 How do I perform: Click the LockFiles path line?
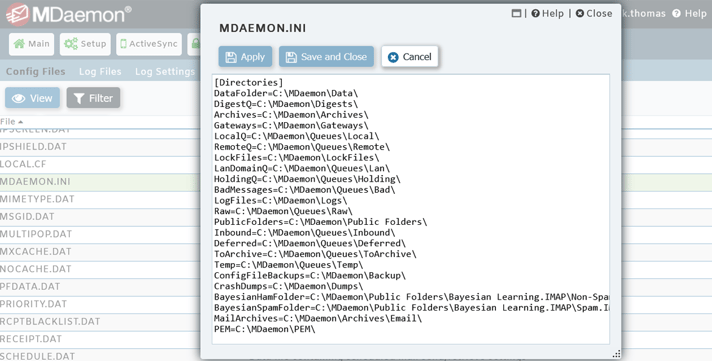pos(297,158)
